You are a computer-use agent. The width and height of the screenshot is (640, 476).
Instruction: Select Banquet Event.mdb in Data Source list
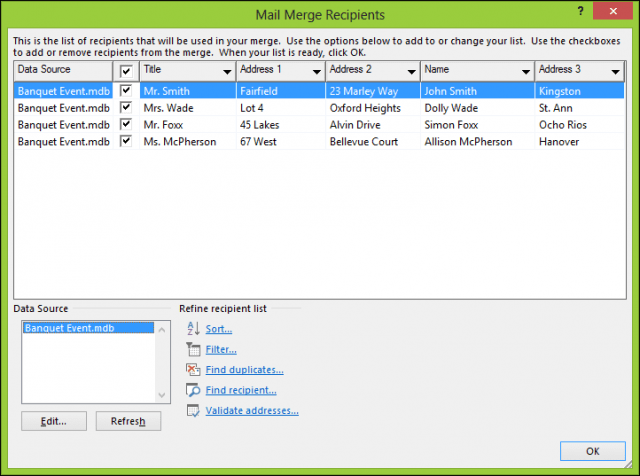[x=88, y=328]
